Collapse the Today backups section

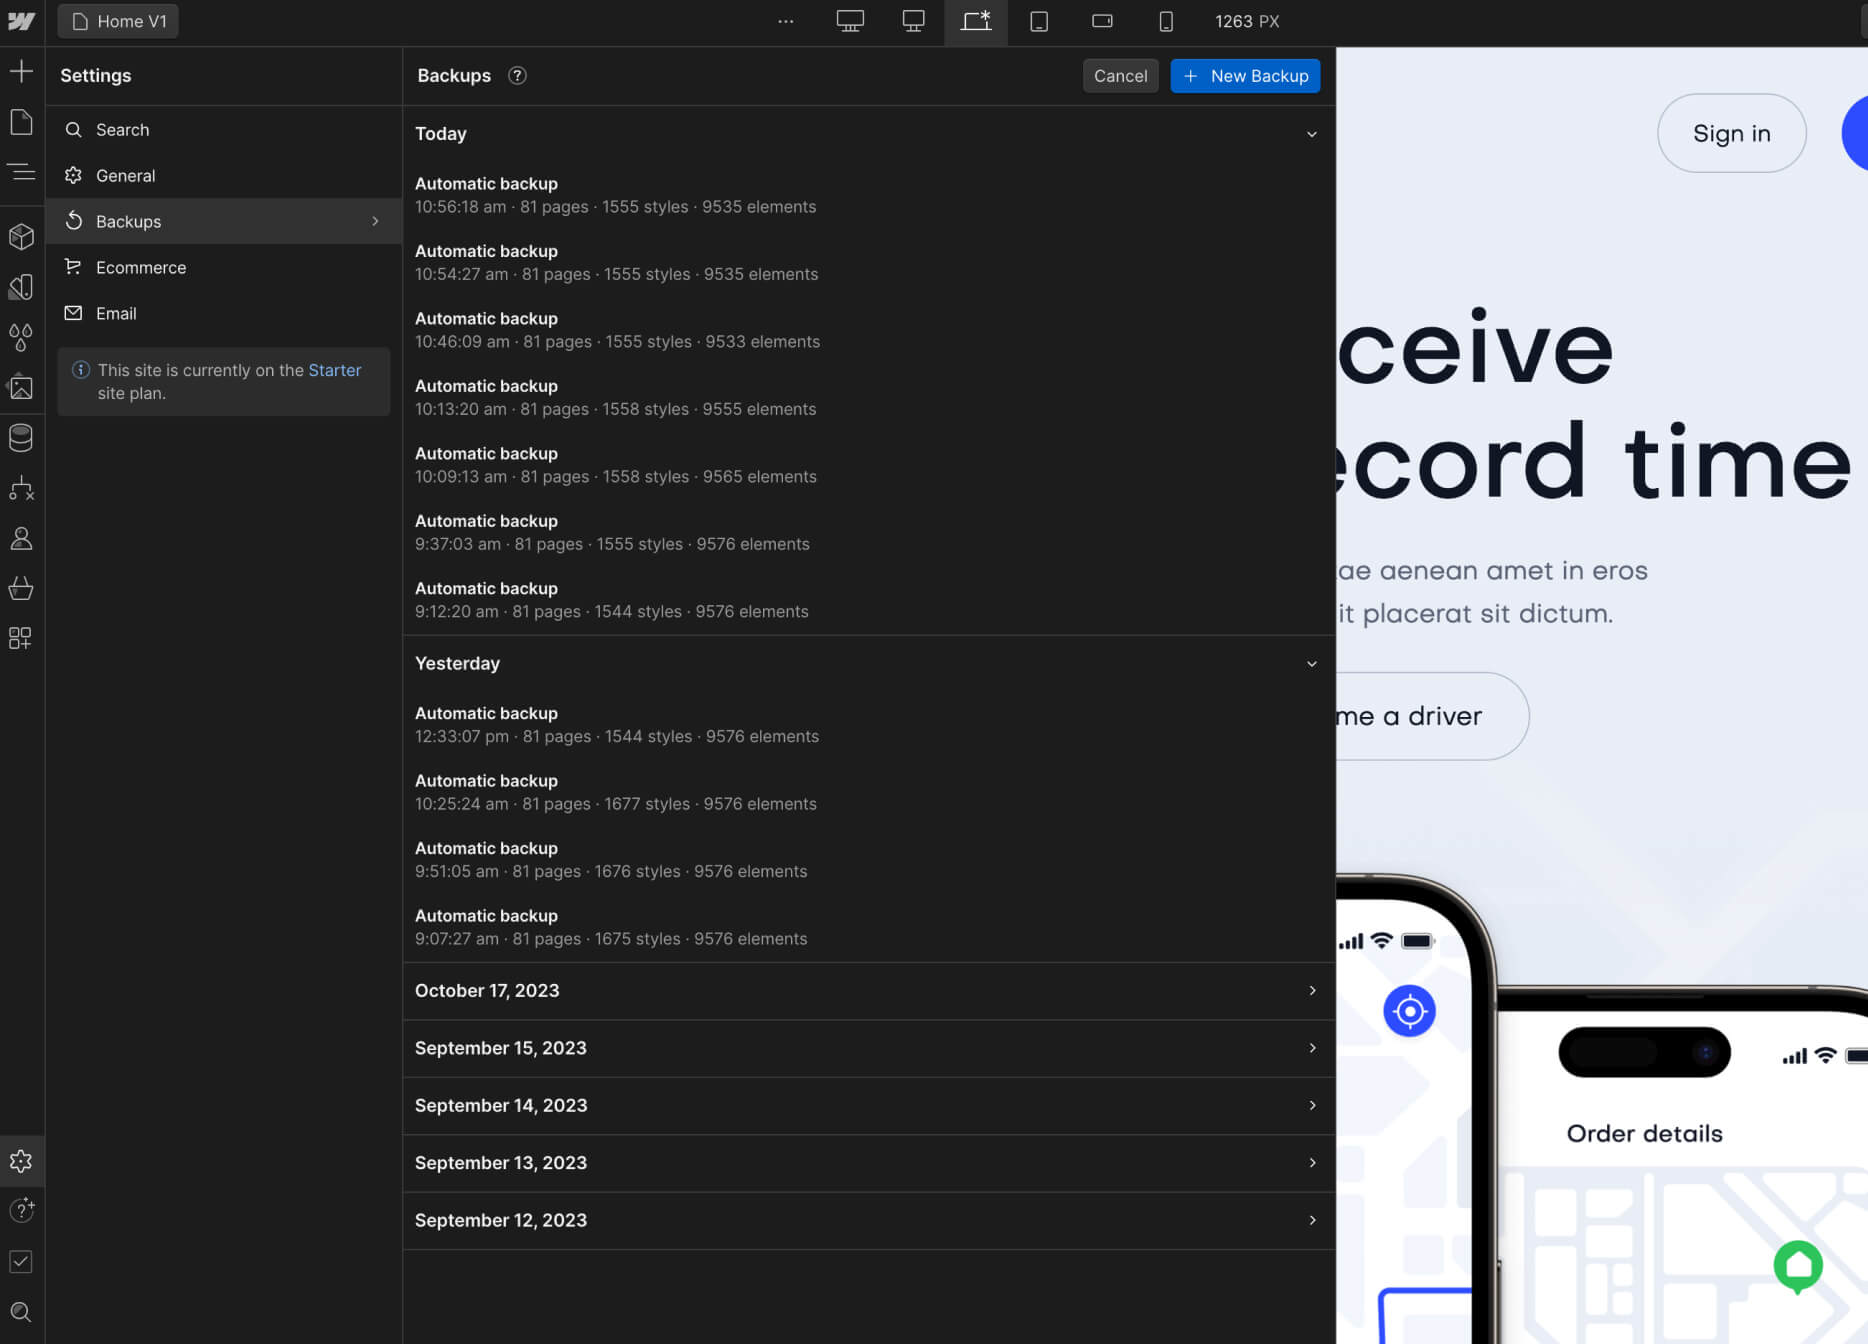[1312, 134]
